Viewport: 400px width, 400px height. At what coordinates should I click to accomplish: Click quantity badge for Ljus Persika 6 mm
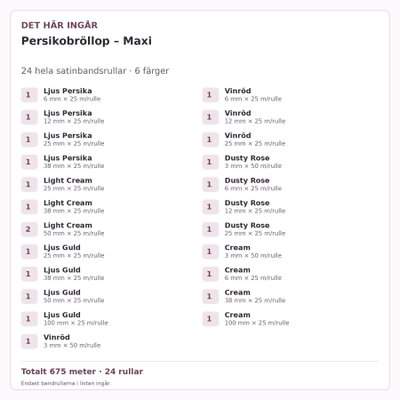[29, 95]
